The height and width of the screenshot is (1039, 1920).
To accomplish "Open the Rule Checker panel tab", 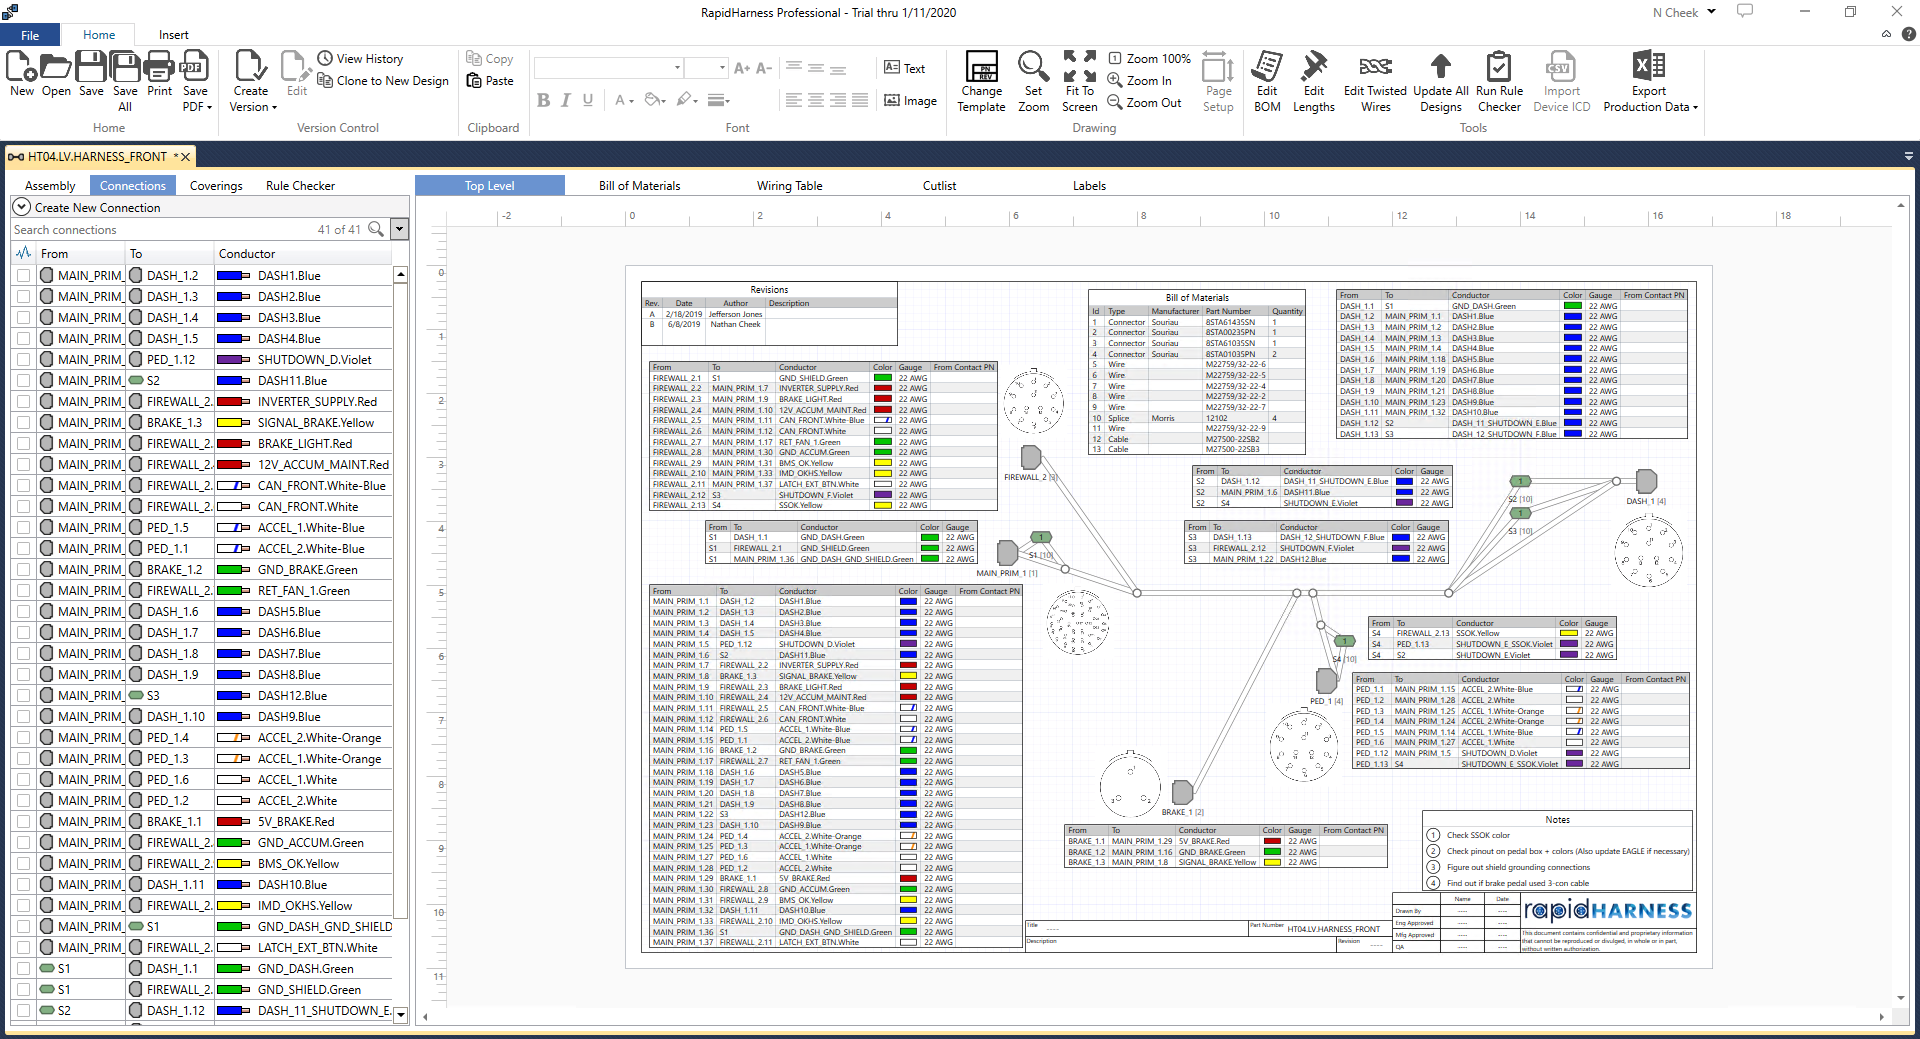I will 300,185.
